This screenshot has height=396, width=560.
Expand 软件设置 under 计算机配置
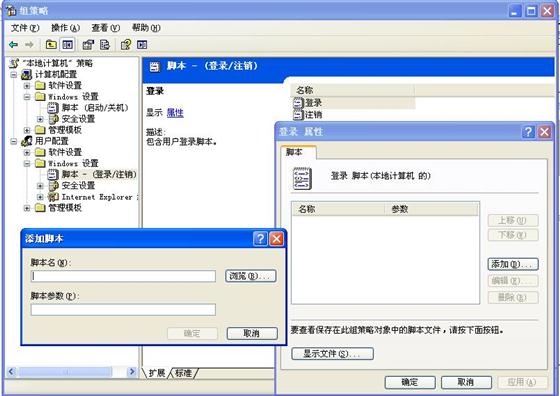pos(27,86)
